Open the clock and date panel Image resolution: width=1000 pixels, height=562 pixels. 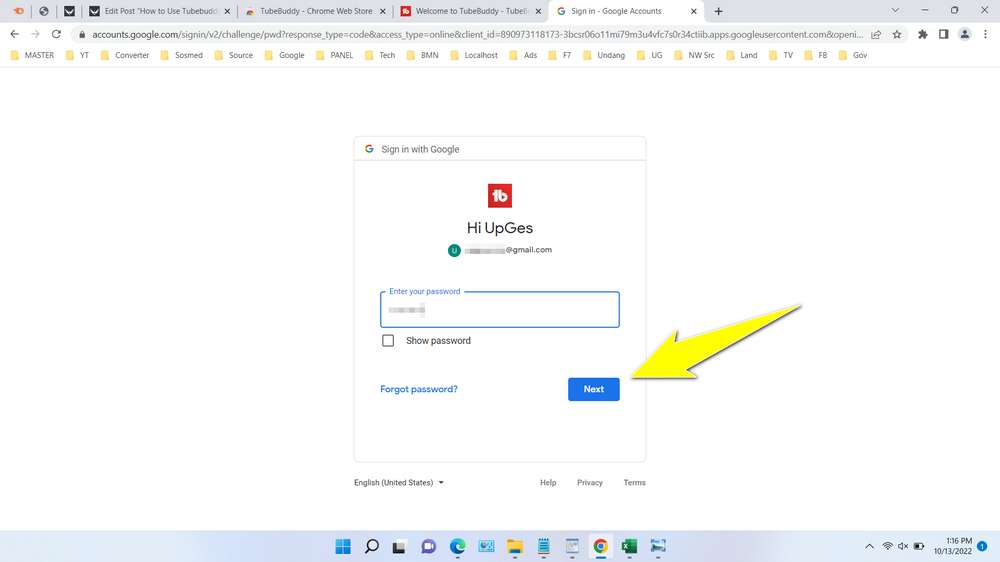(953, 546)
